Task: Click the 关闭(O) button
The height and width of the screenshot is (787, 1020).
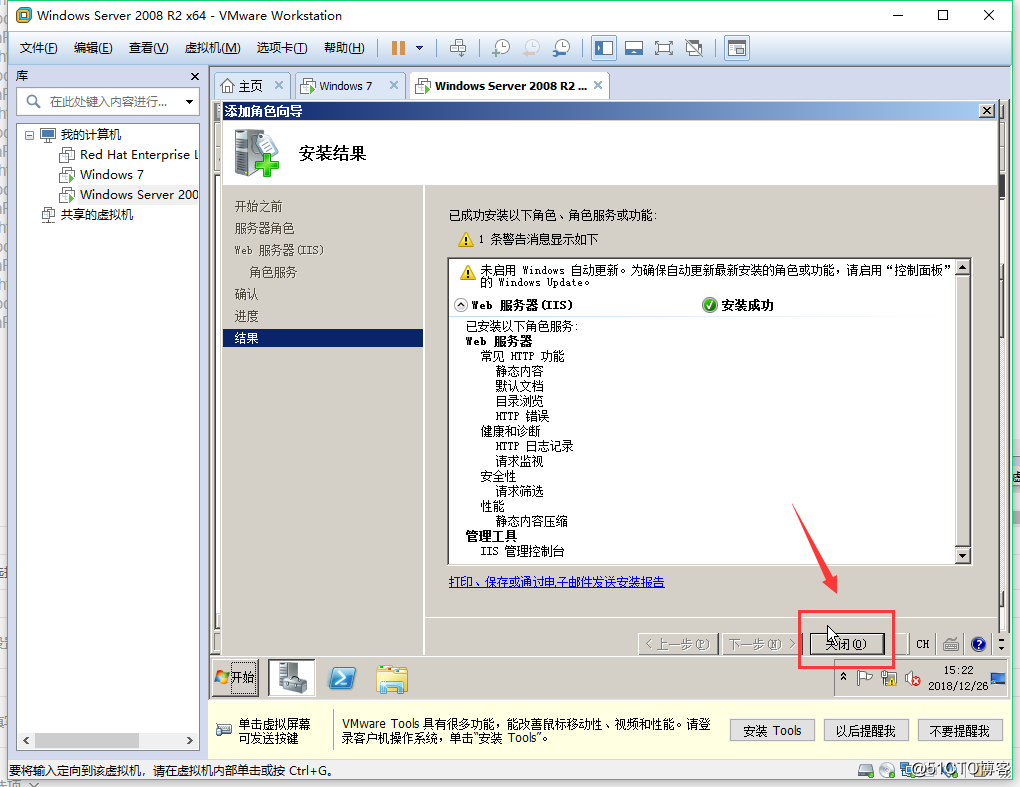Action: click(846, 644)
